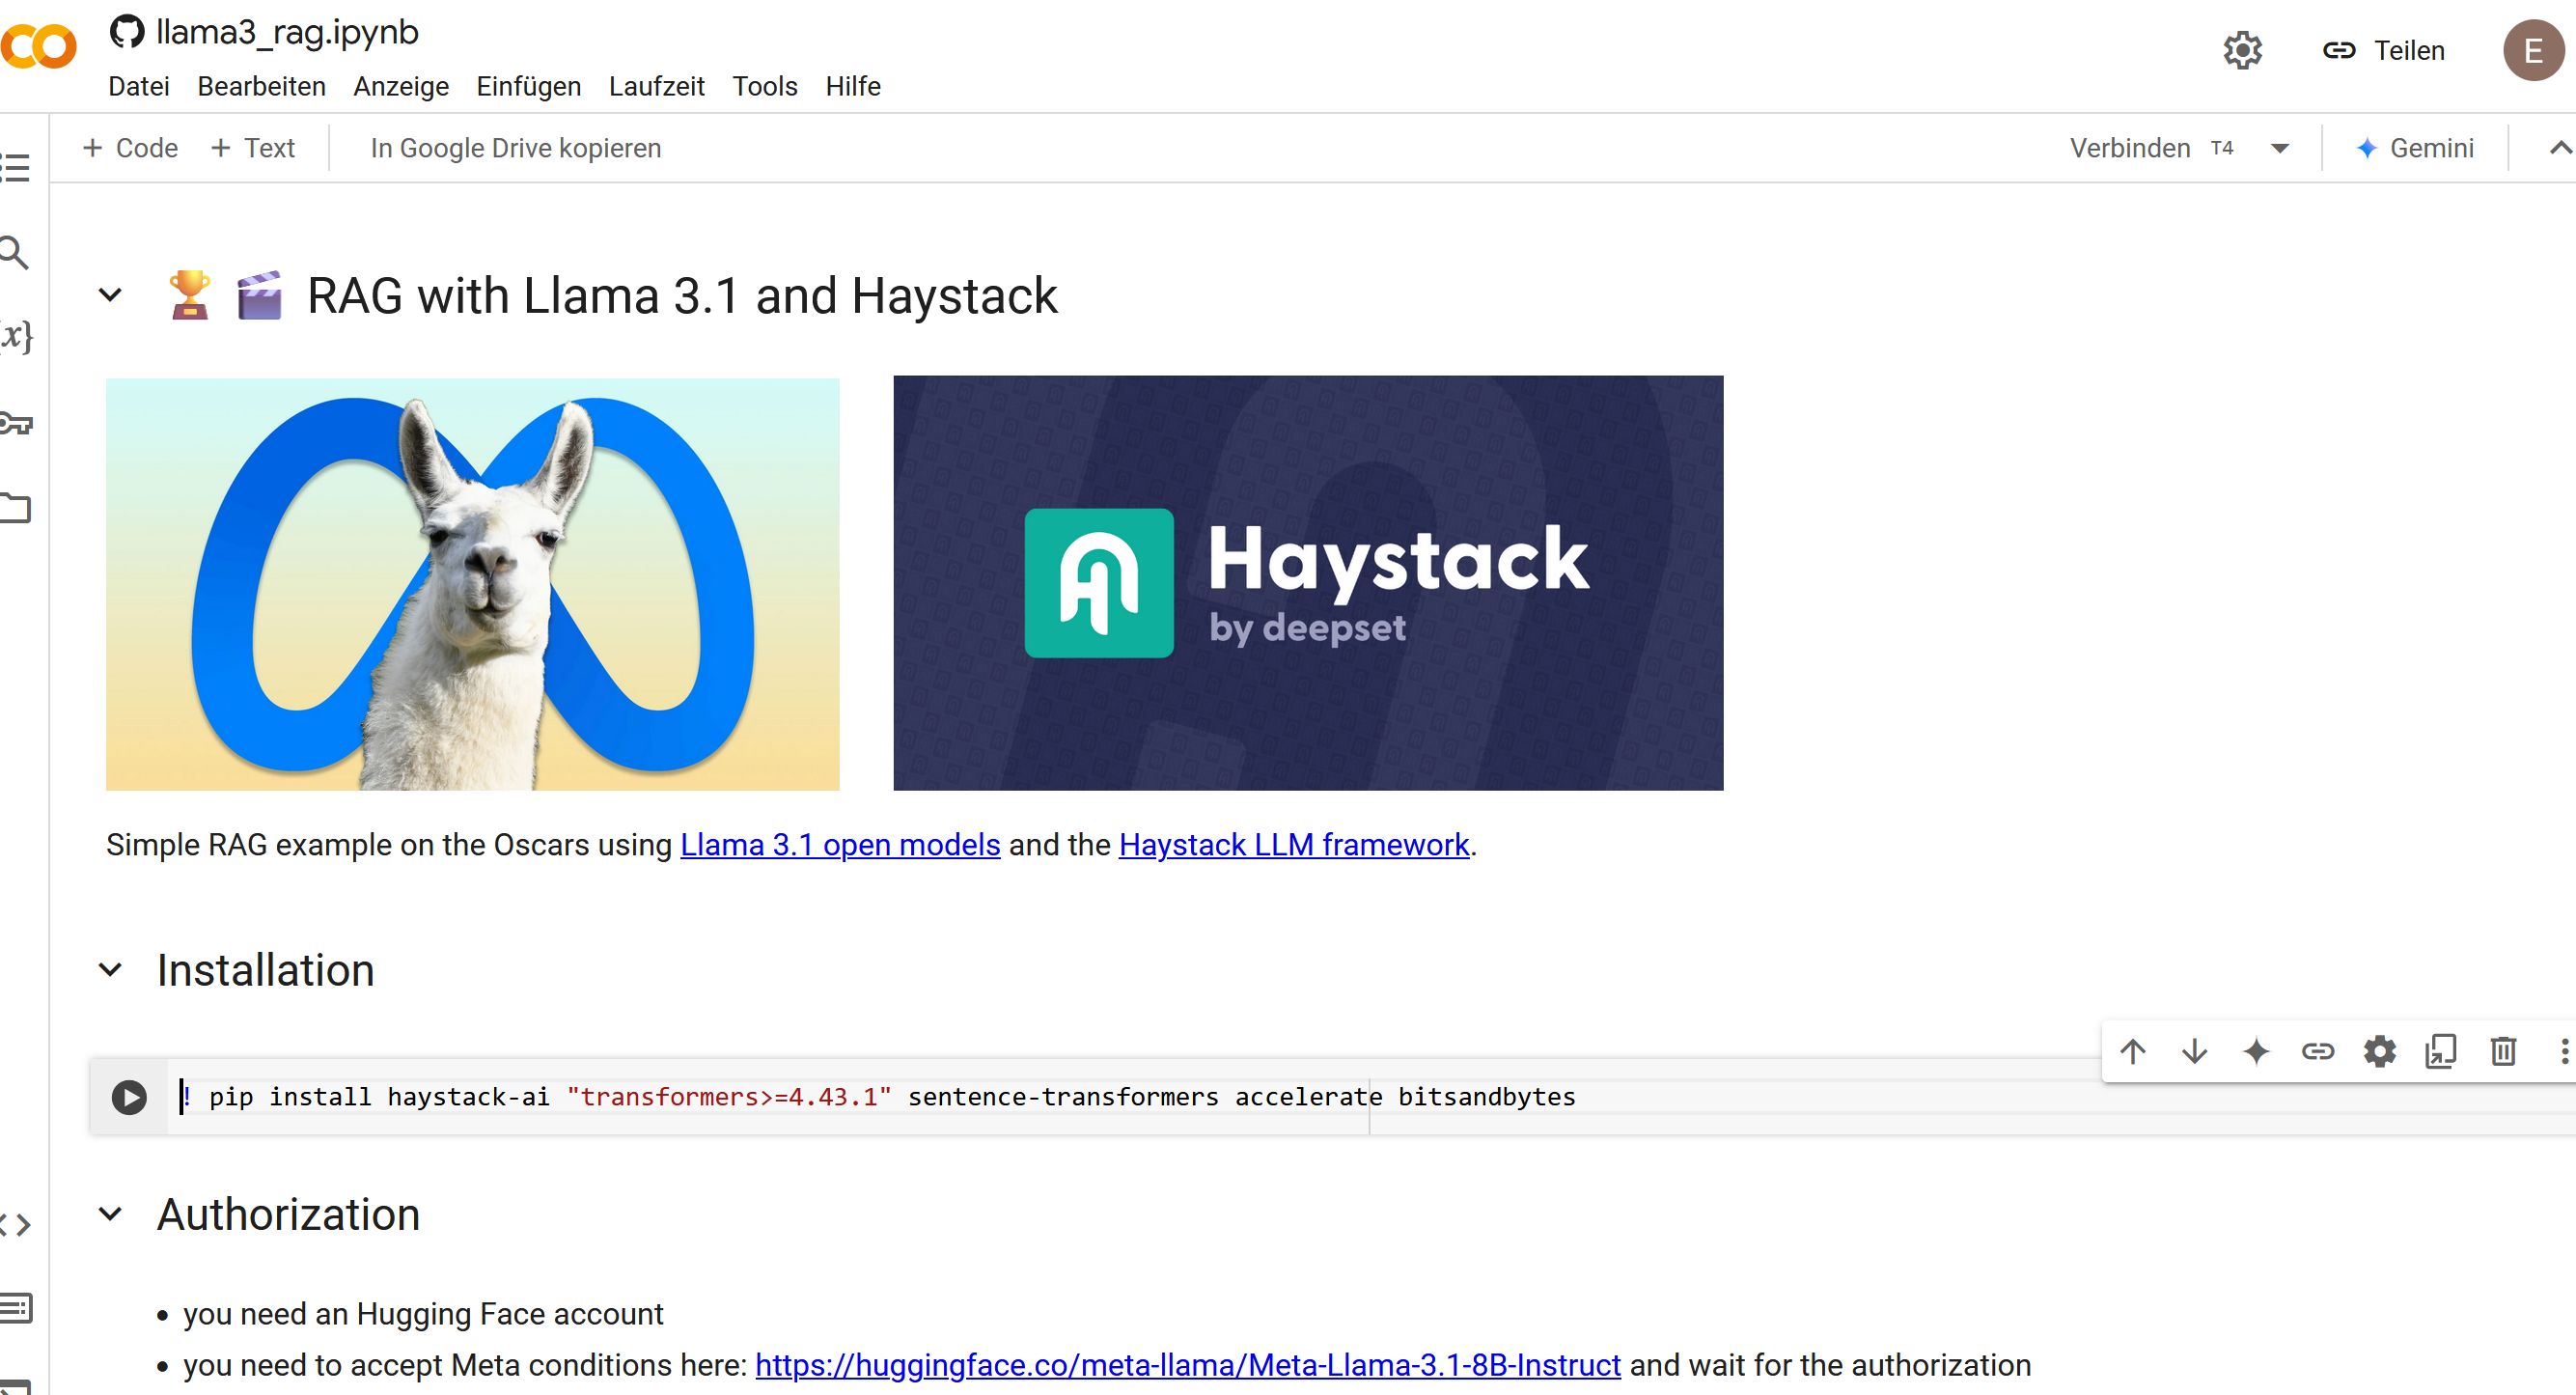2576x1395 pixels.
Task: Move cell down with arrow icon
Action: [2194, 1051]
